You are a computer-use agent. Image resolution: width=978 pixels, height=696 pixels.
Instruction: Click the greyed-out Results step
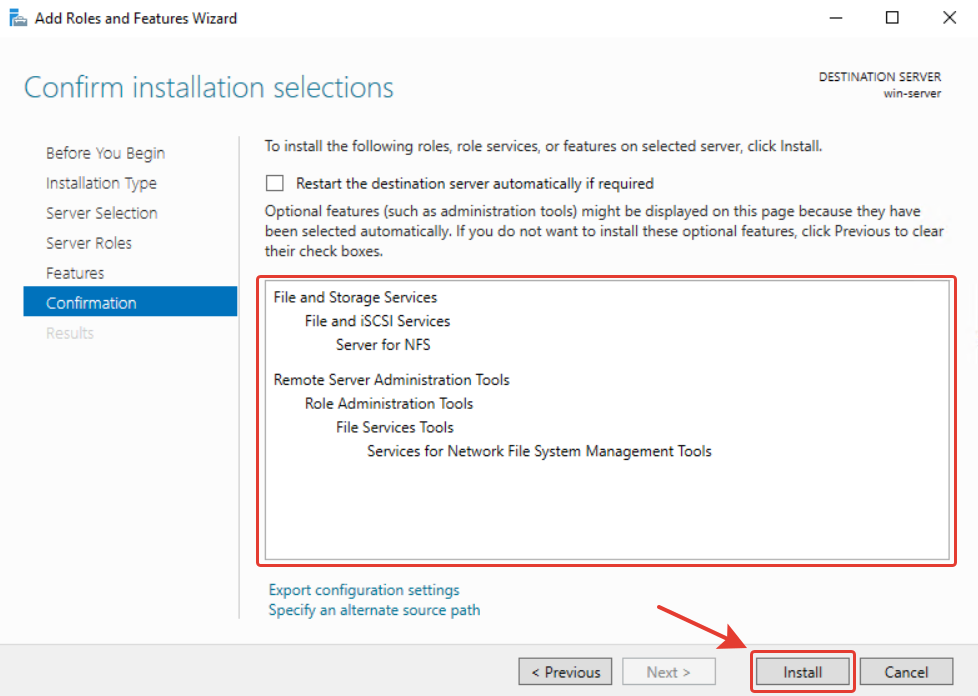click(70, 333)
